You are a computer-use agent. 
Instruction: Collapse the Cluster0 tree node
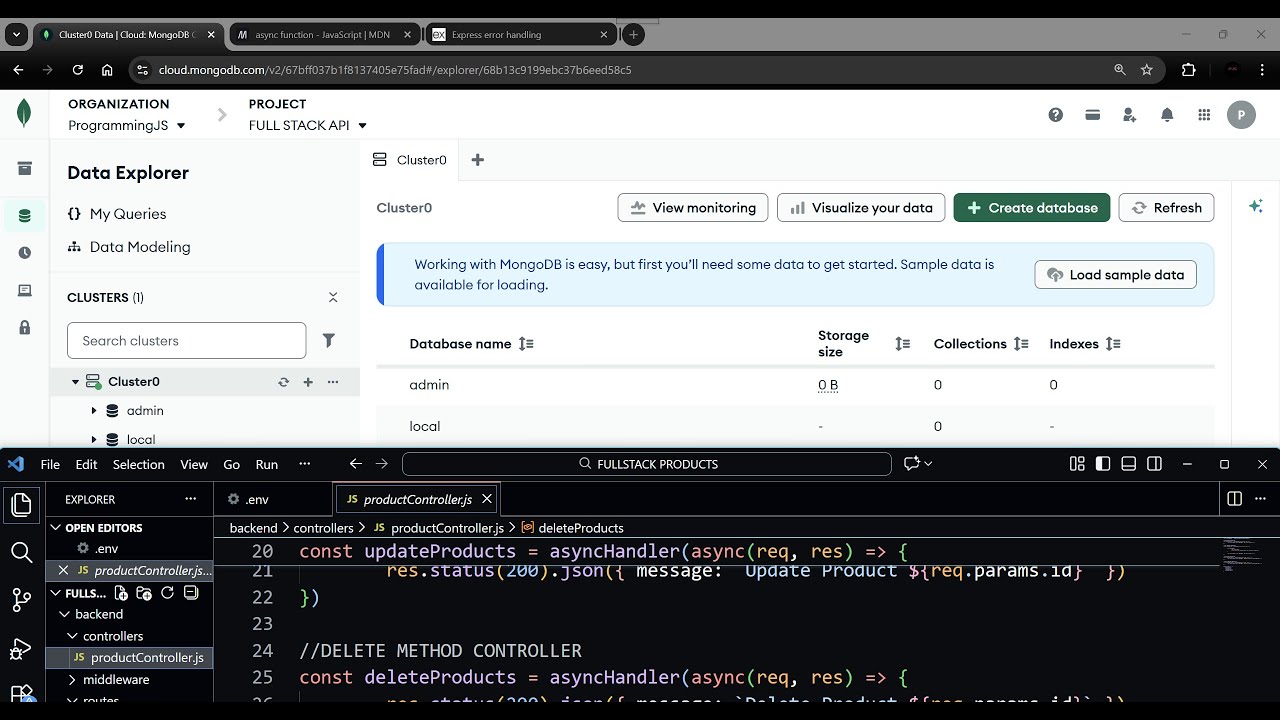coord(75,382)
